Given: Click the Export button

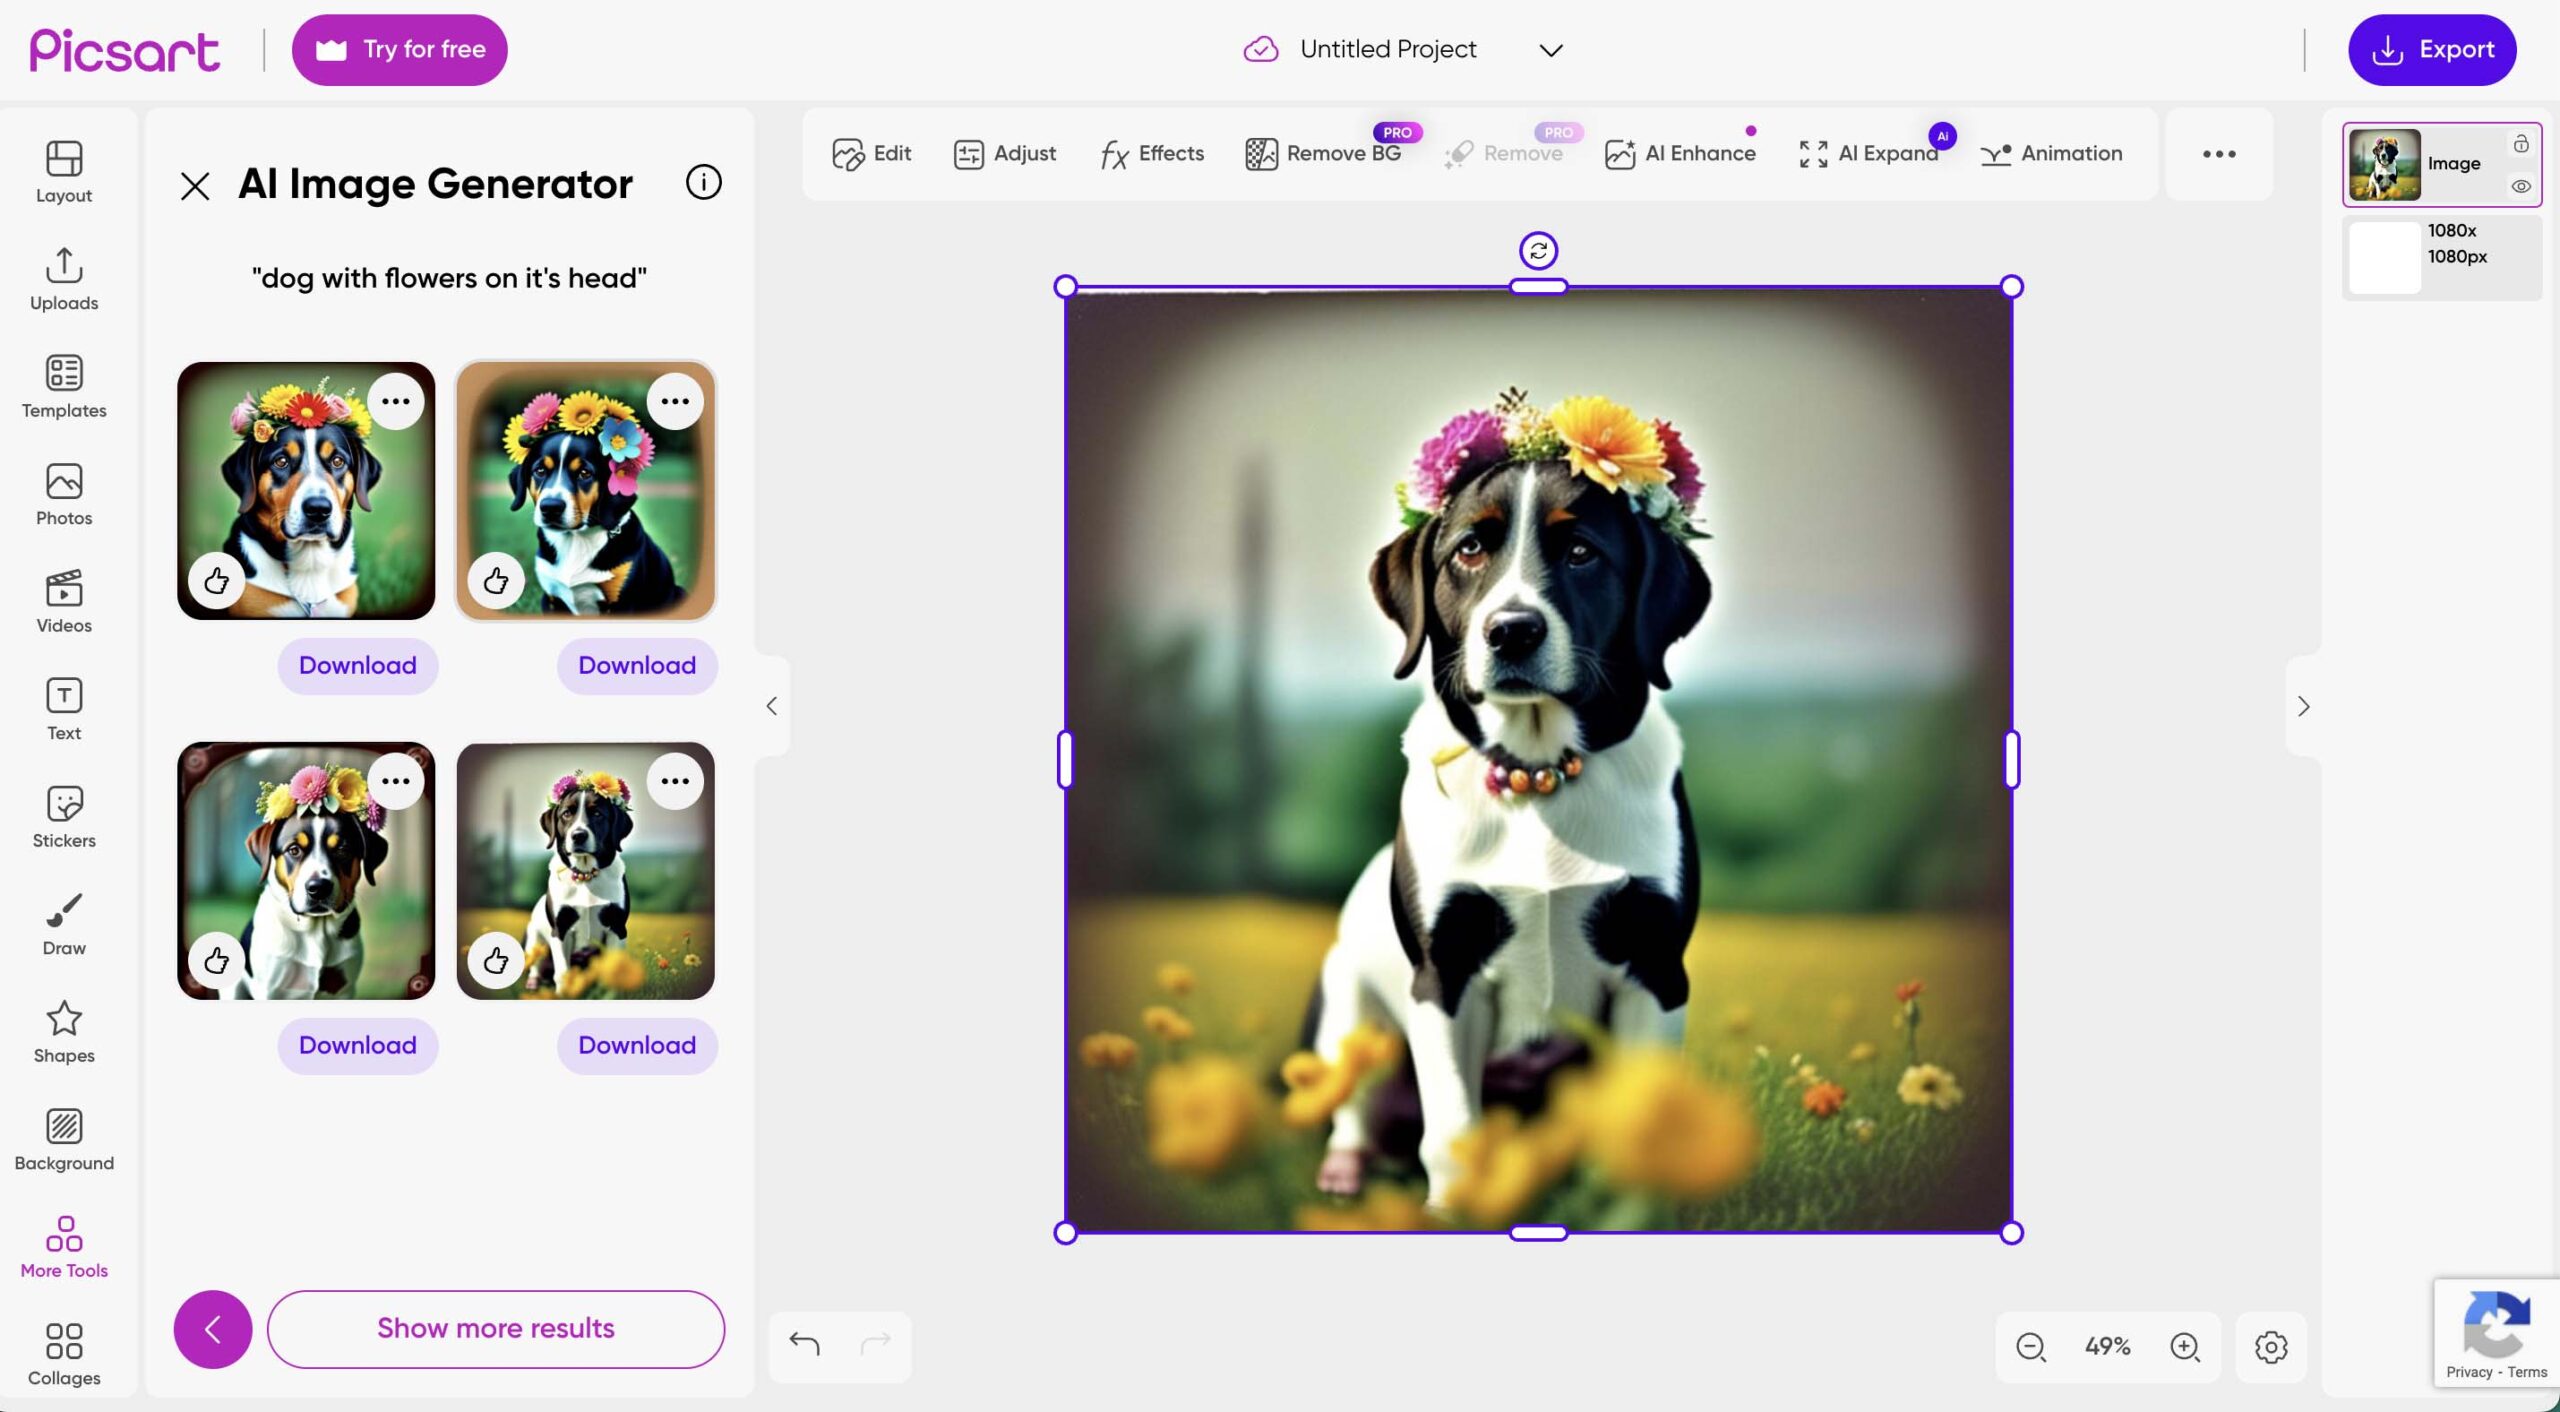Looking at the screenshot, I should point(2432,50).
